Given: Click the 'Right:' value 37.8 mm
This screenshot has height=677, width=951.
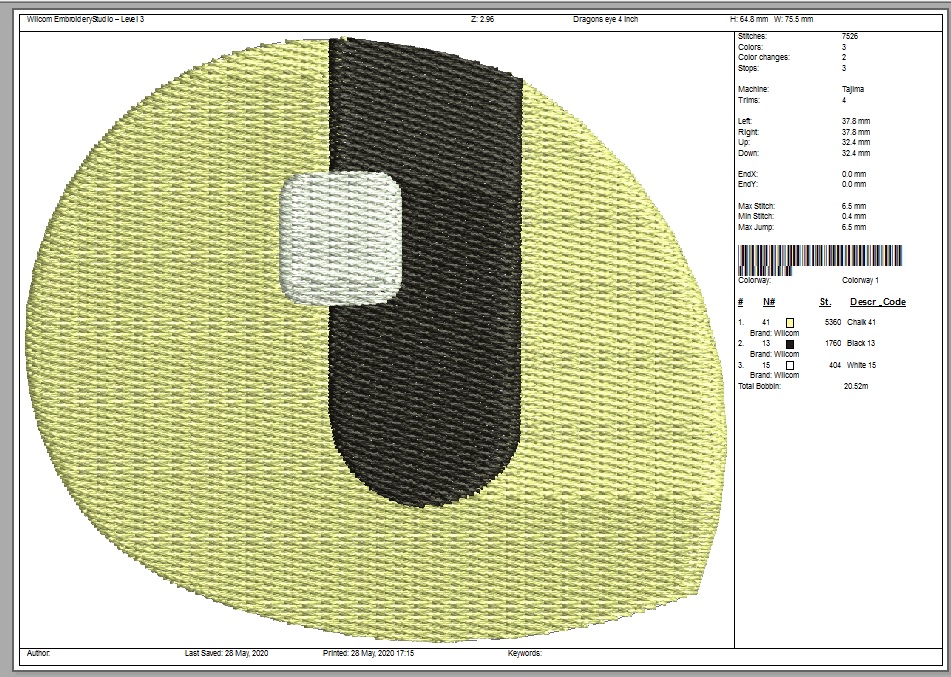Looking at the screenshot, I should 856,132.
